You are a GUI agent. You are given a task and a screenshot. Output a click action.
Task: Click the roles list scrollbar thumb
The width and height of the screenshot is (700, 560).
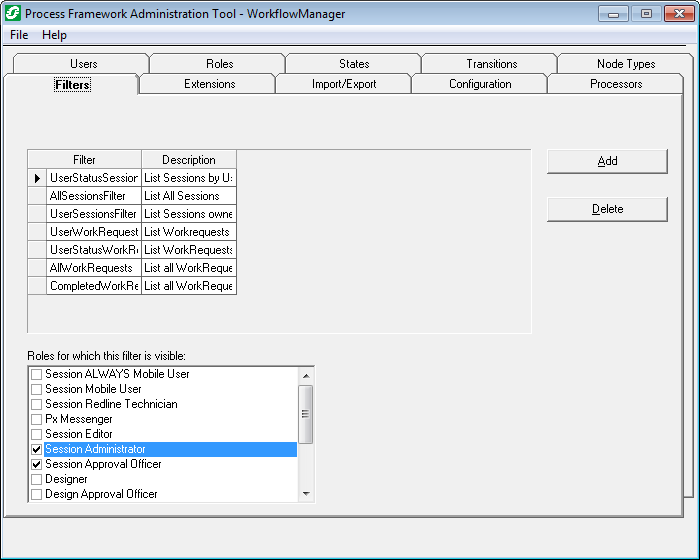(306, 413)
